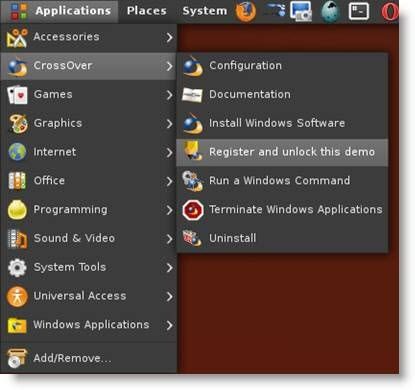Expand the Sound & Video submenu arrow
The height and width of the screenshot is (390, 415).
coord(170,239)
